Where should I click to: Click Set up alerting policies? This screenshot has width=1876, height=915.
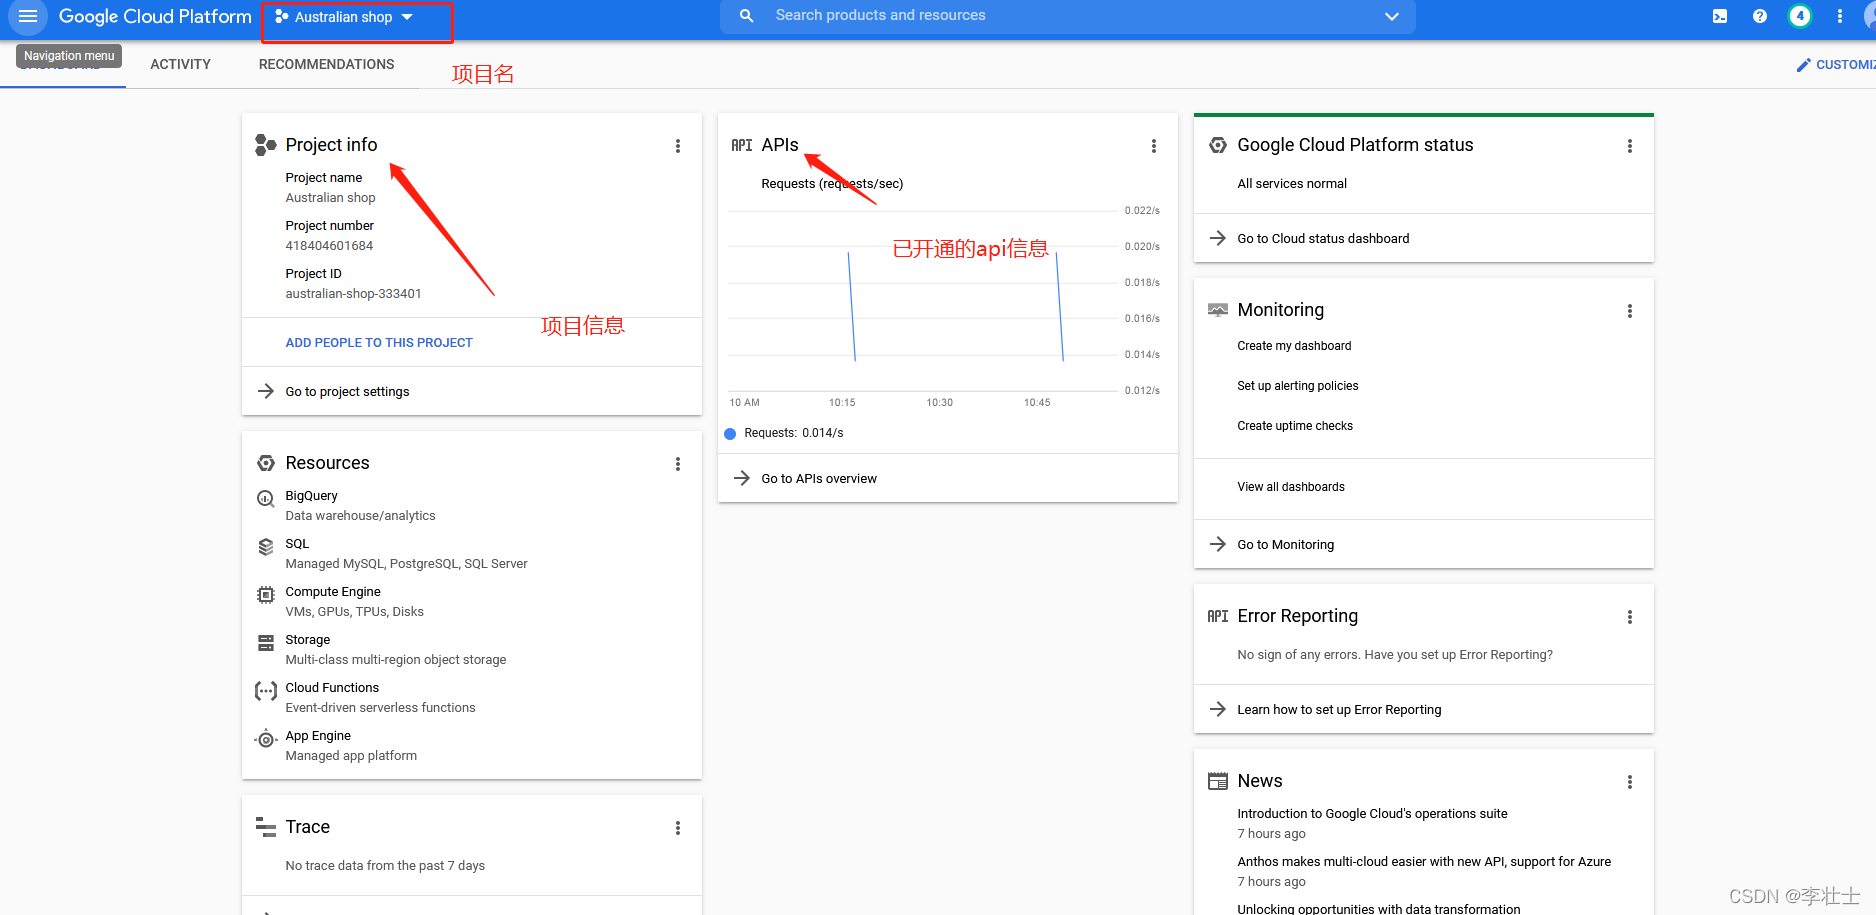[x=1297, y=386]
